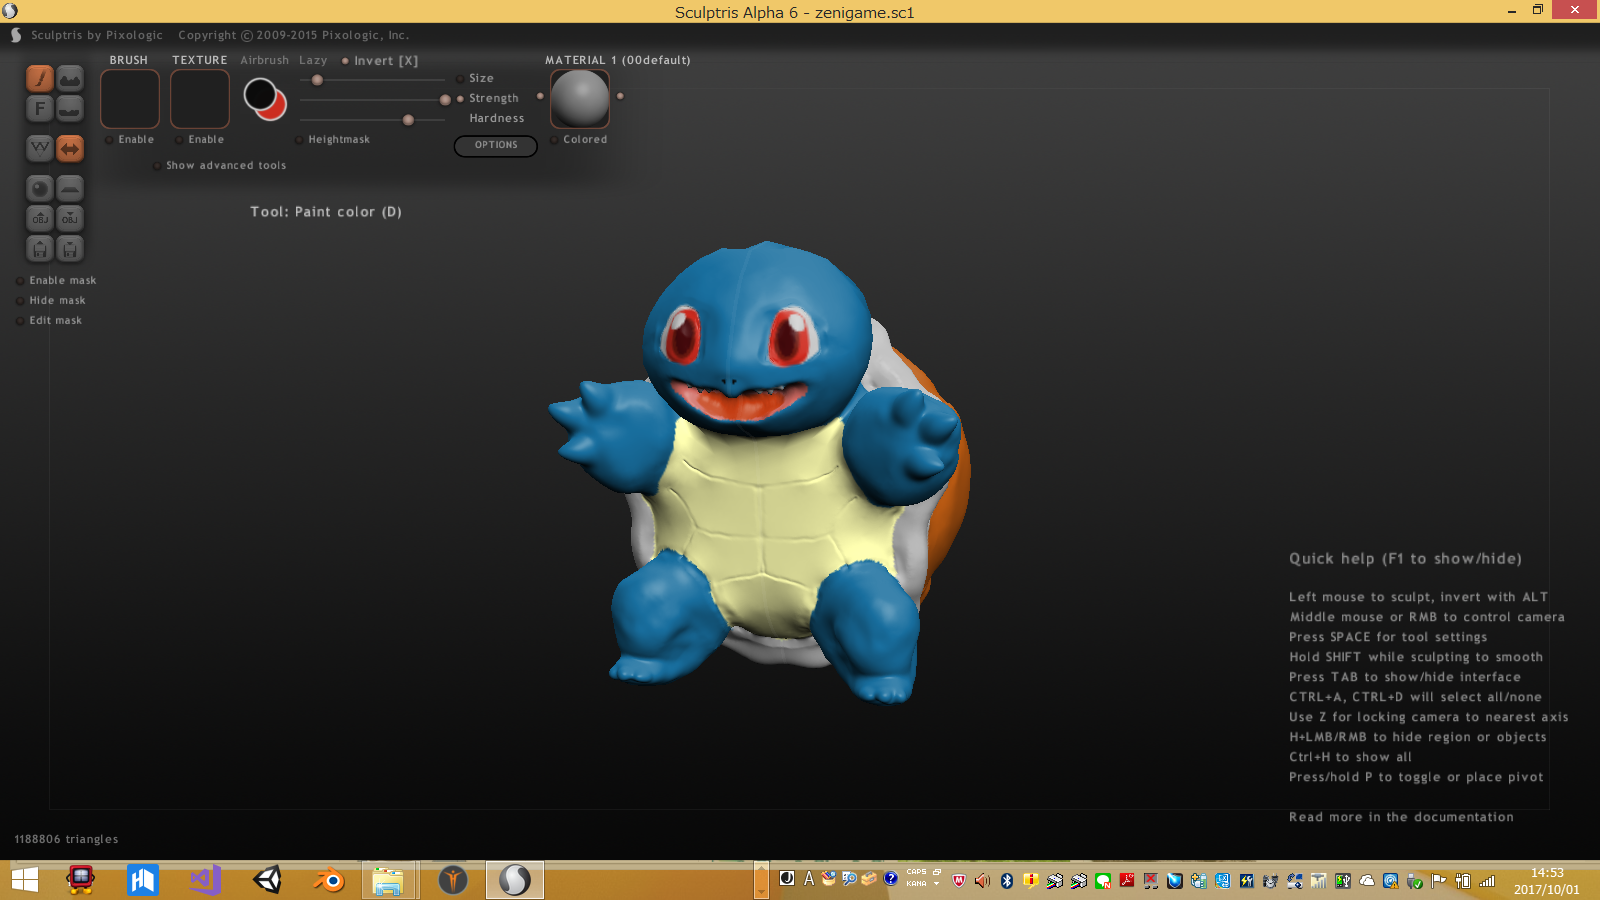
Task: Click the 'Tool: Paint color (D)' label
Action: tap(326, 212)
